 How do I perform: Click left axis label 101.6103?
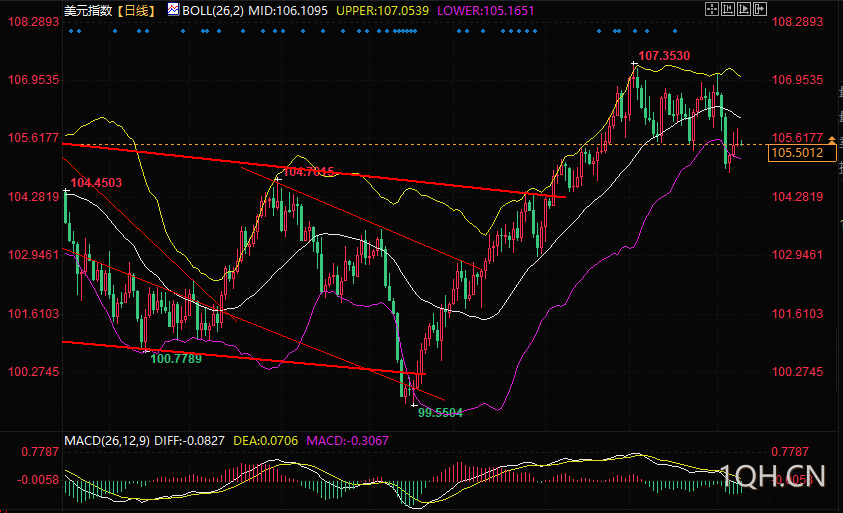coord(33,314)
